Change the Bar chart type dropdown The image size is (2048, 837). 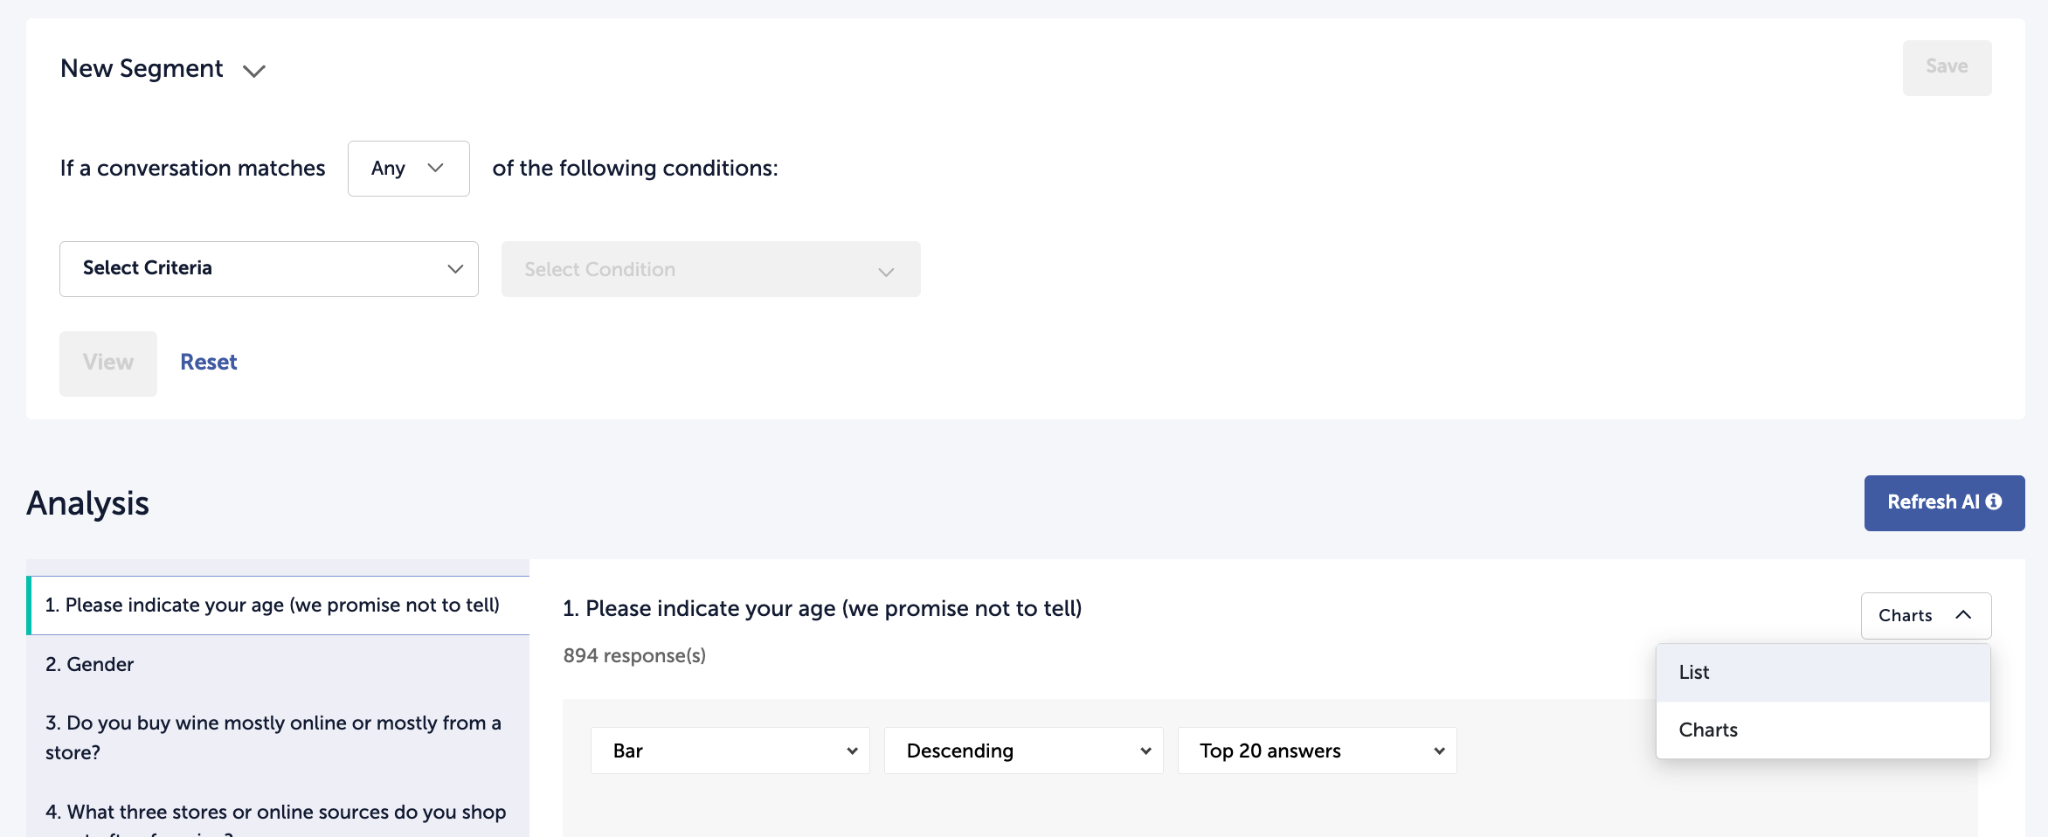tap(730, 751)
